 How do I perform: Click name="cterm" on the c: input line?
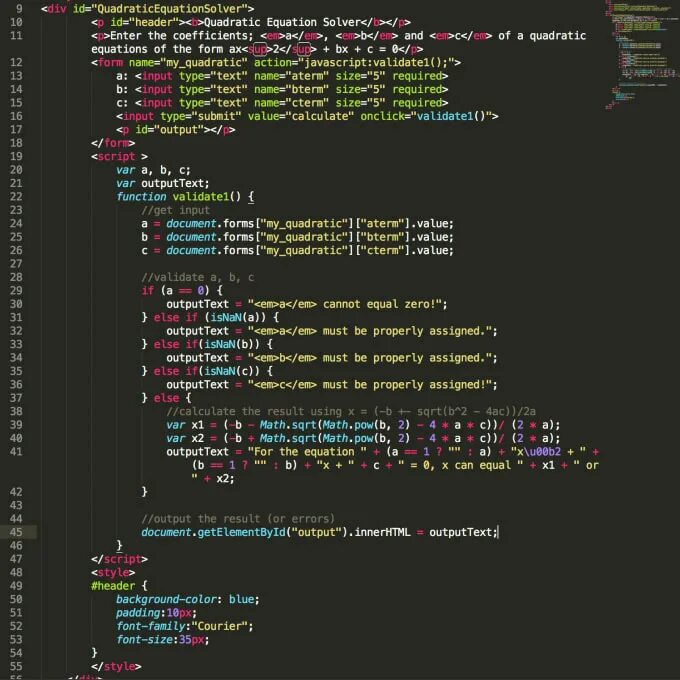tap(292, 103)
